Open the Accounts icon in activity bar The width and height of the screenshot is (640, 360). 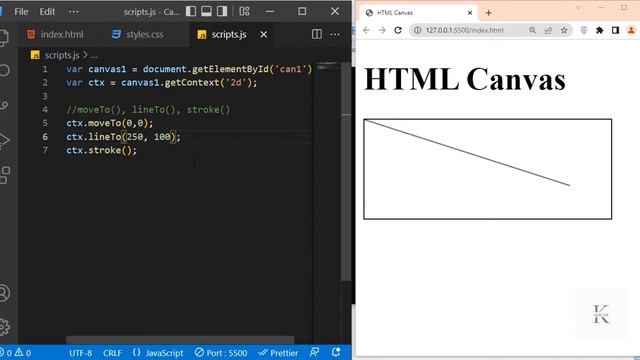4,293
